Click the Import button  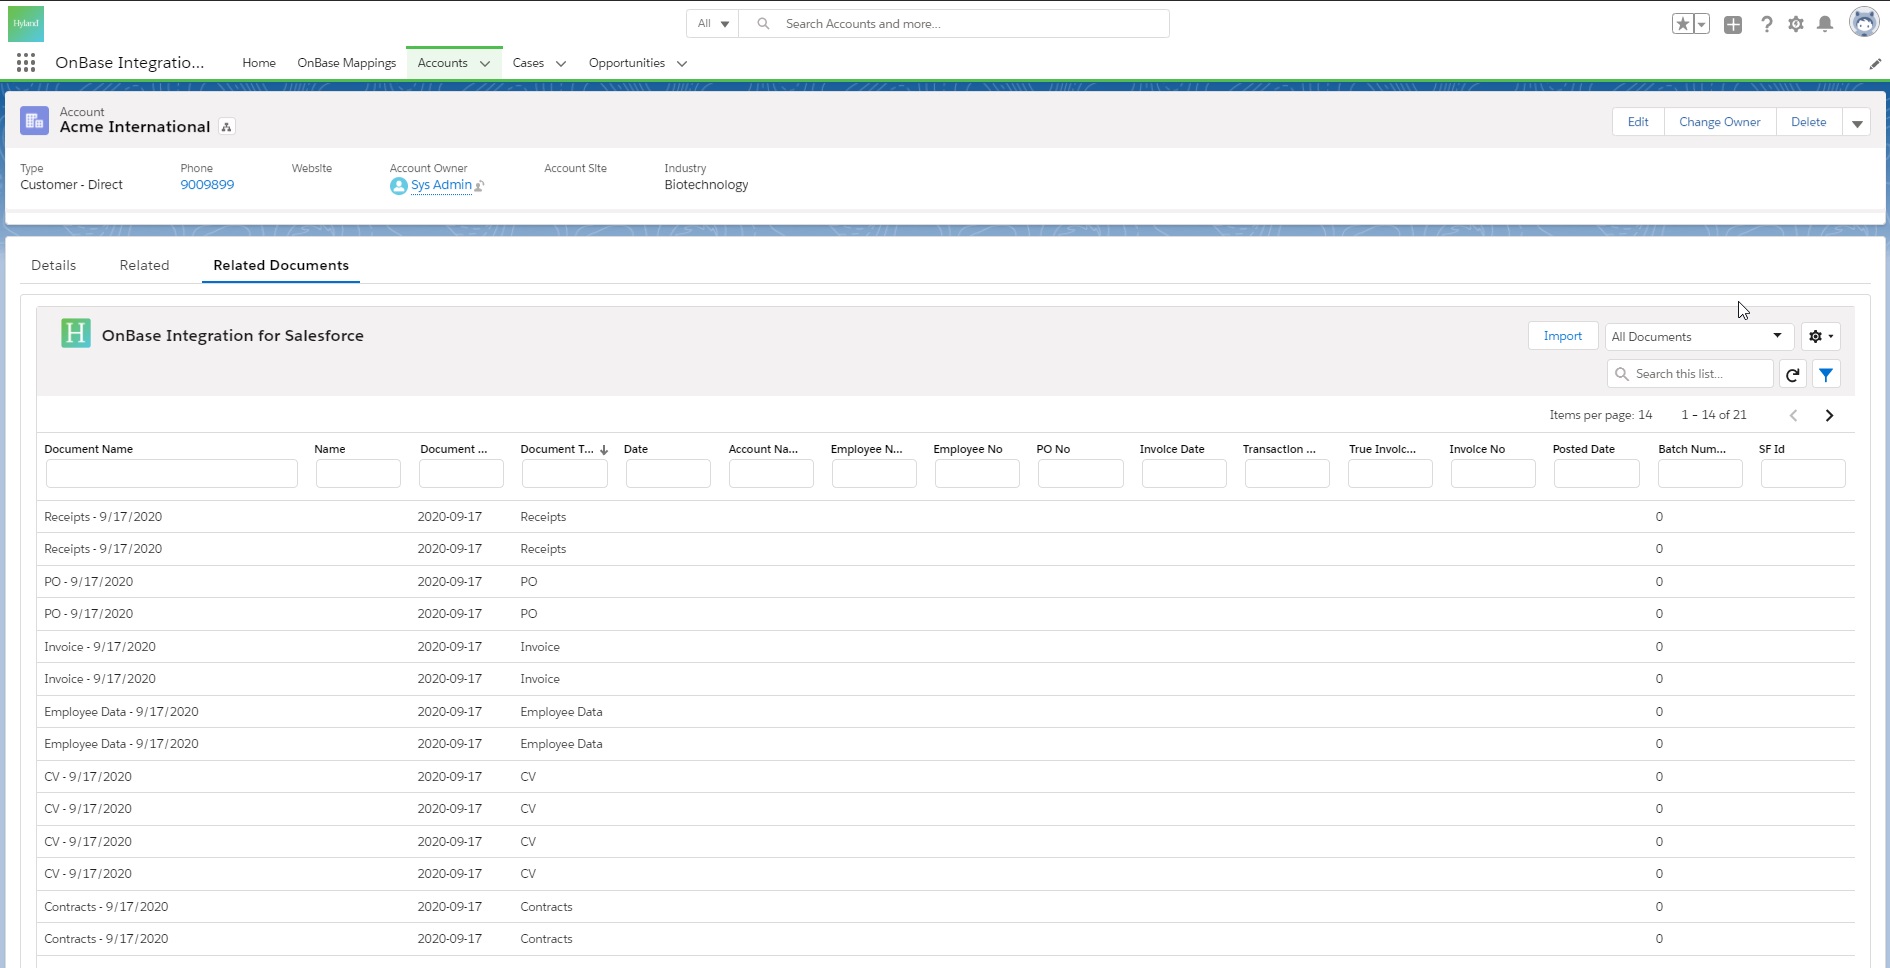tap(1562, 336)
